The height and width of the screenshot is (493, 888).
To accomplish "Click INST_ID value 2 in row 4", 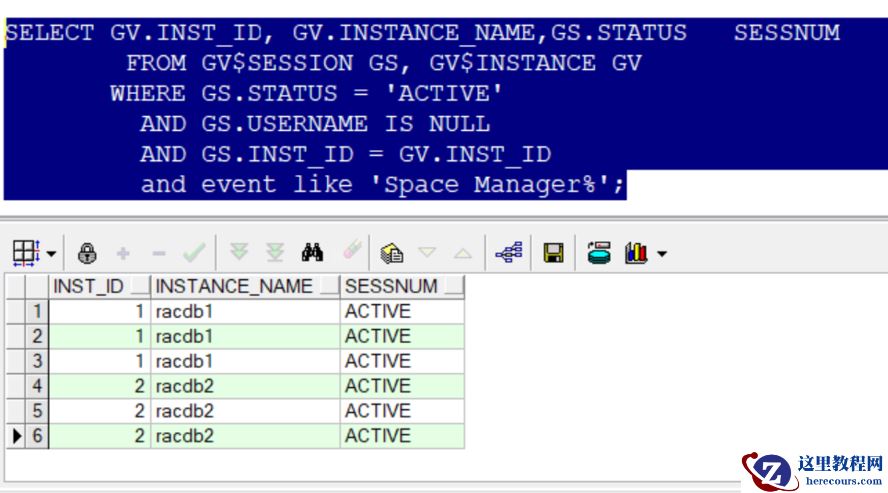I will [x=100, y=386].
